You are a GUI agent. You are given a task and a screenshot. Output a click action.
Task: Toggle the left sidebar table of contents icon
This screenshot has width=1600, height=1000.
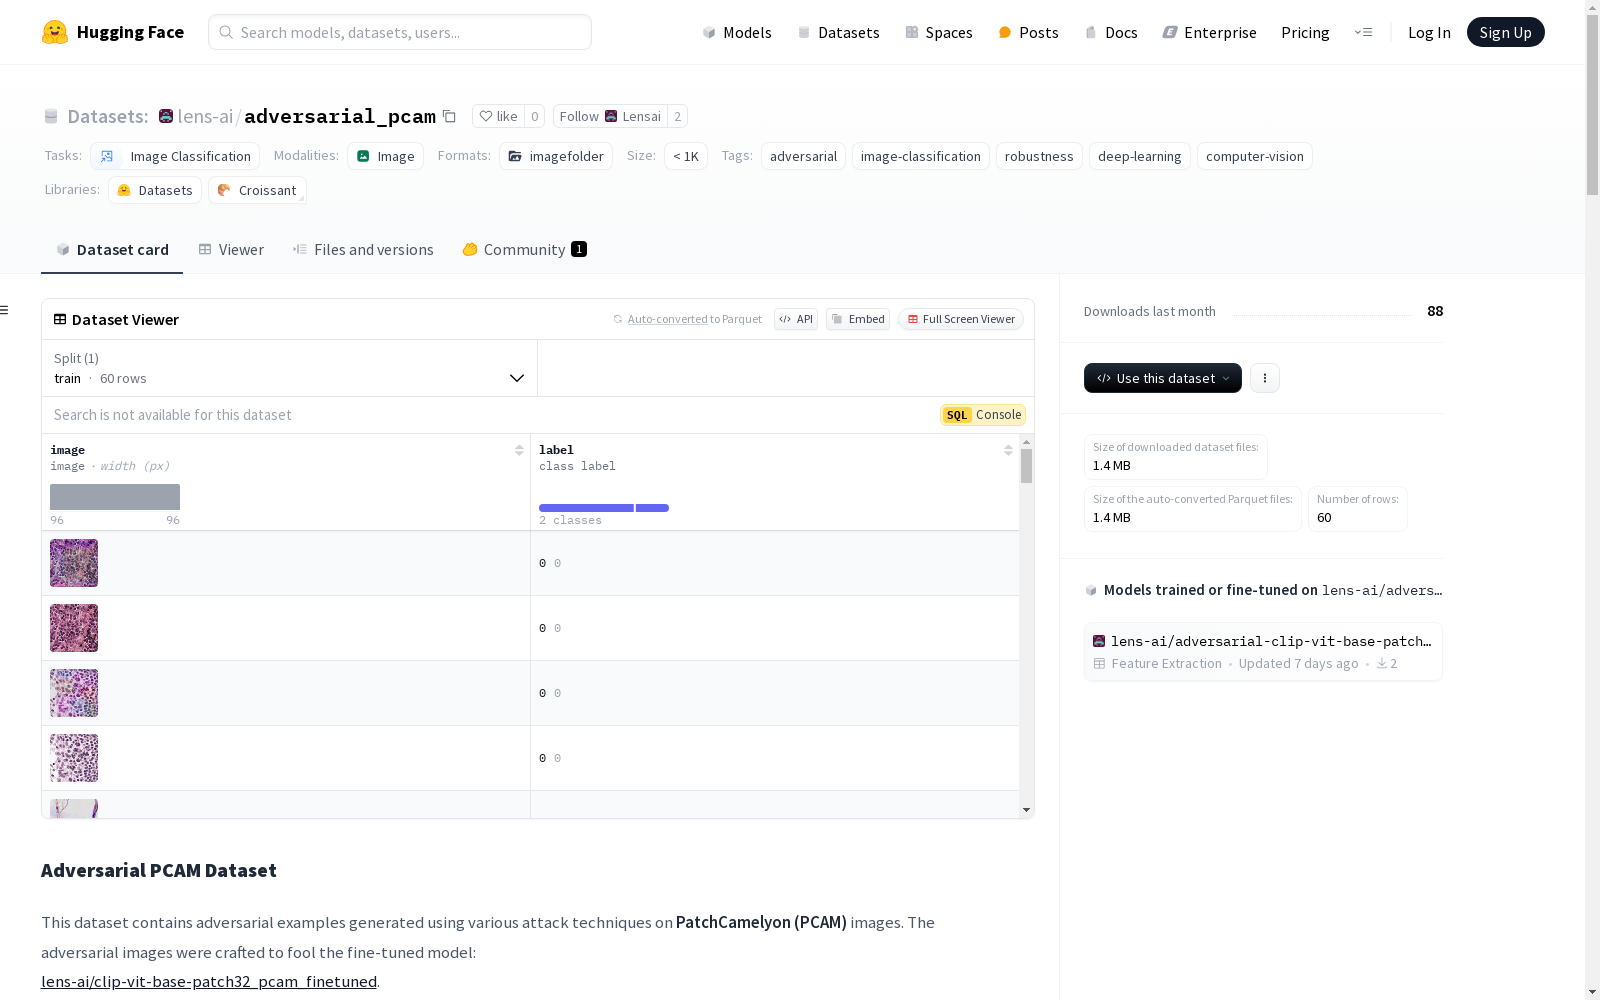tap(4, 310)
